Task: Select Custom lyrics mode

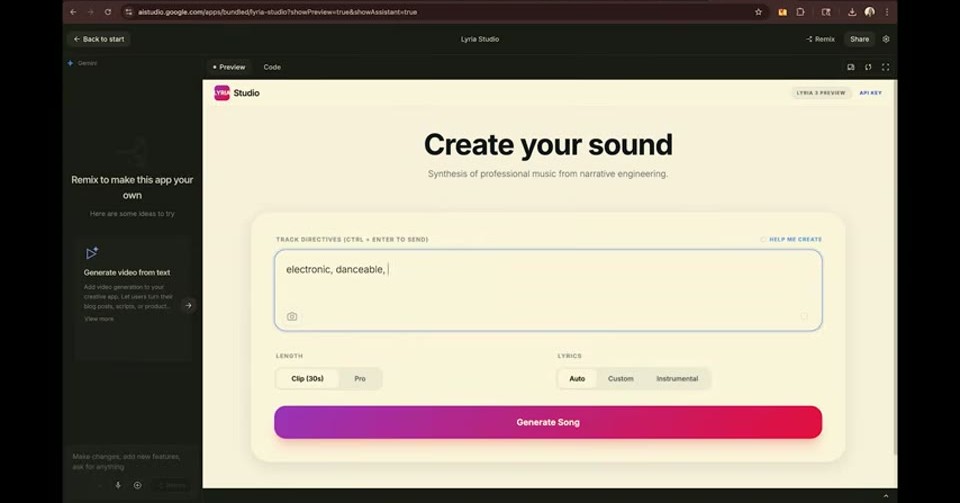Action: (x=621, y=379)
